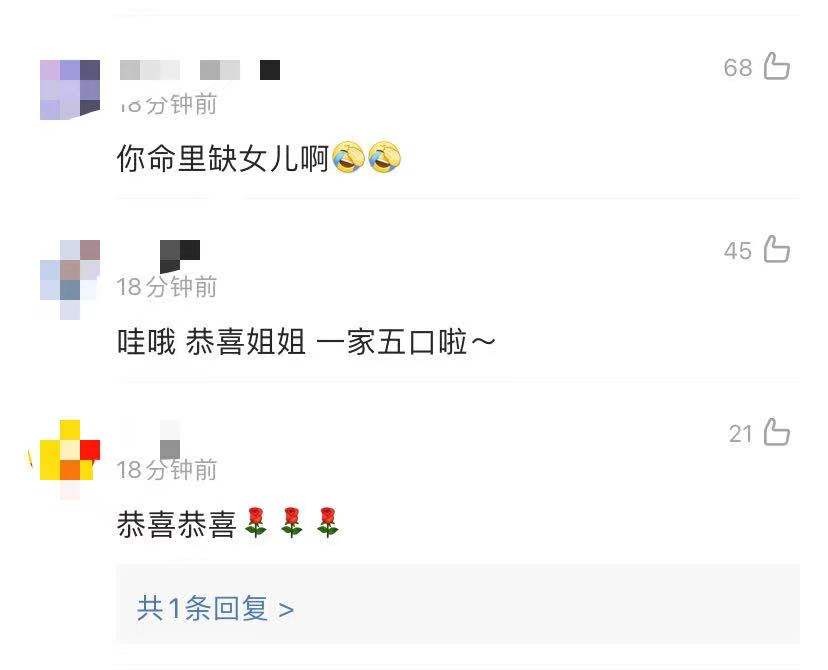
Task: View avatar of the 哇哦 恭喜姐姐 commenter
Action: pos(70,279)
